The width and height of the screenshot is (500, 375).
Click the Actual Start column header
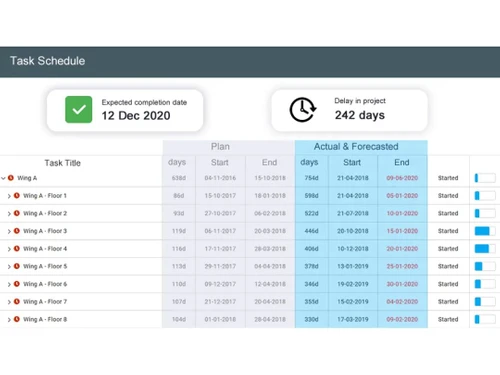point(352,163)
